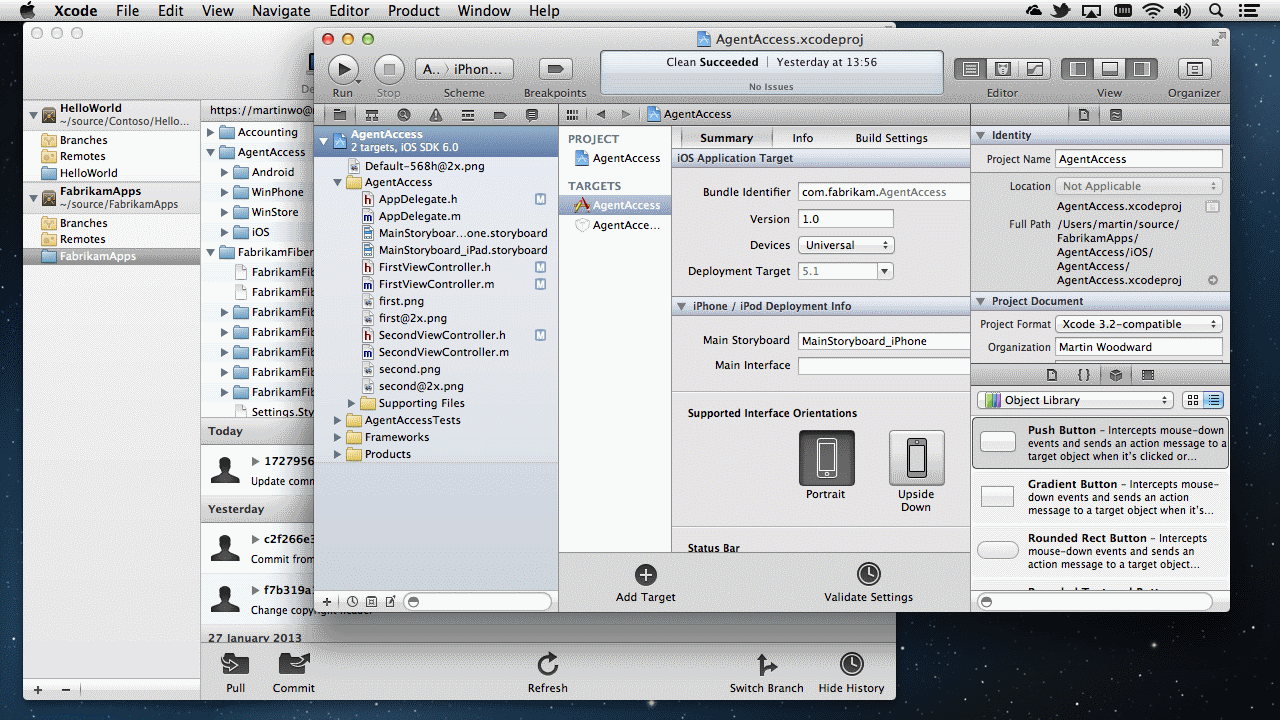Switch library to list view
The image size is (1280, 720).
[1213, 400]
